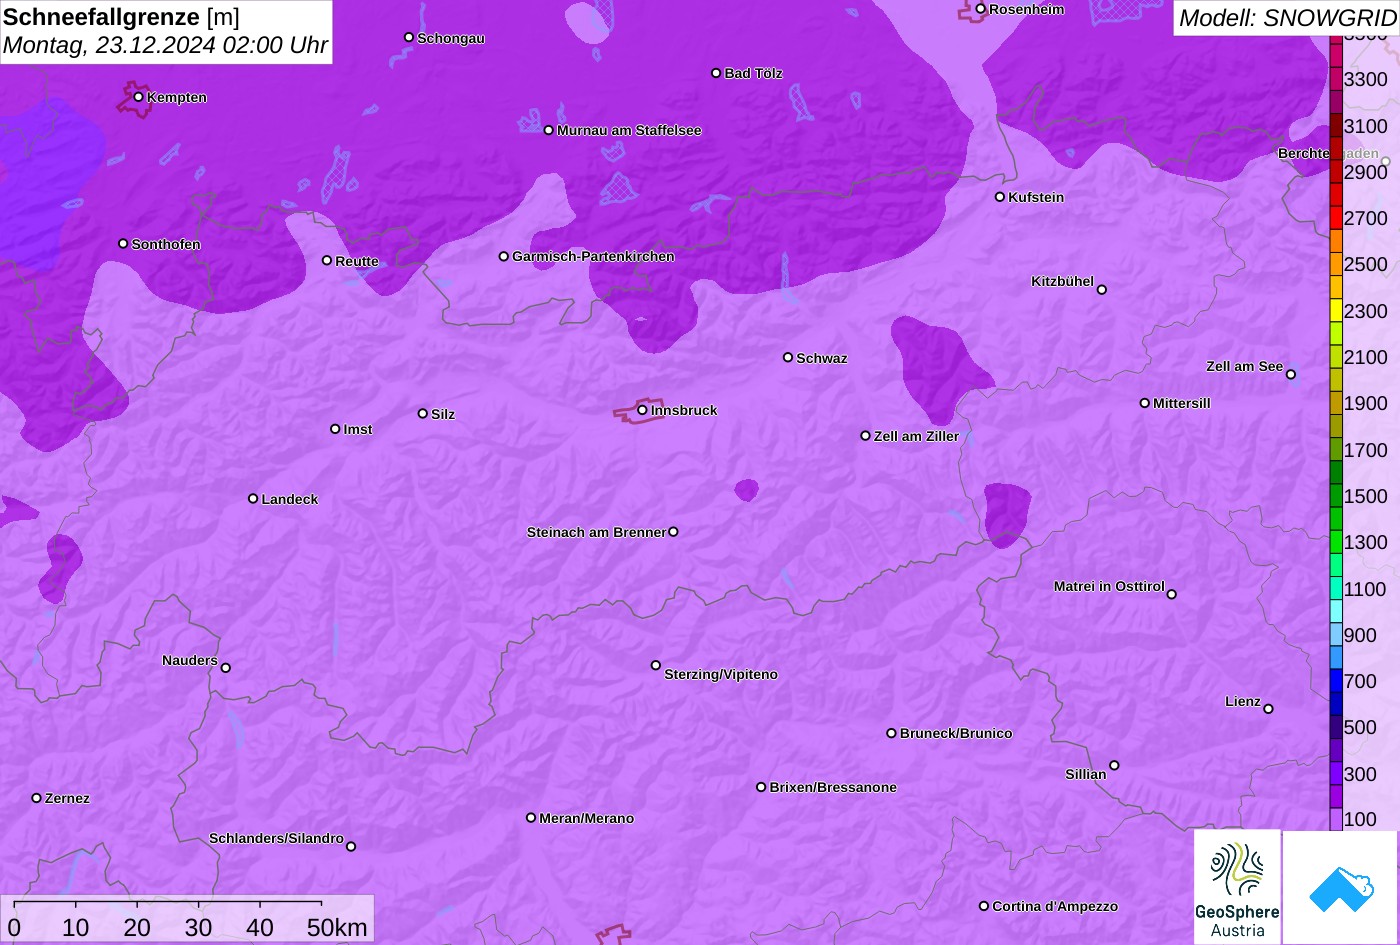Click the Brixen/Bressanone marker dot
The image size is (1400, 945).
[761, 787]
